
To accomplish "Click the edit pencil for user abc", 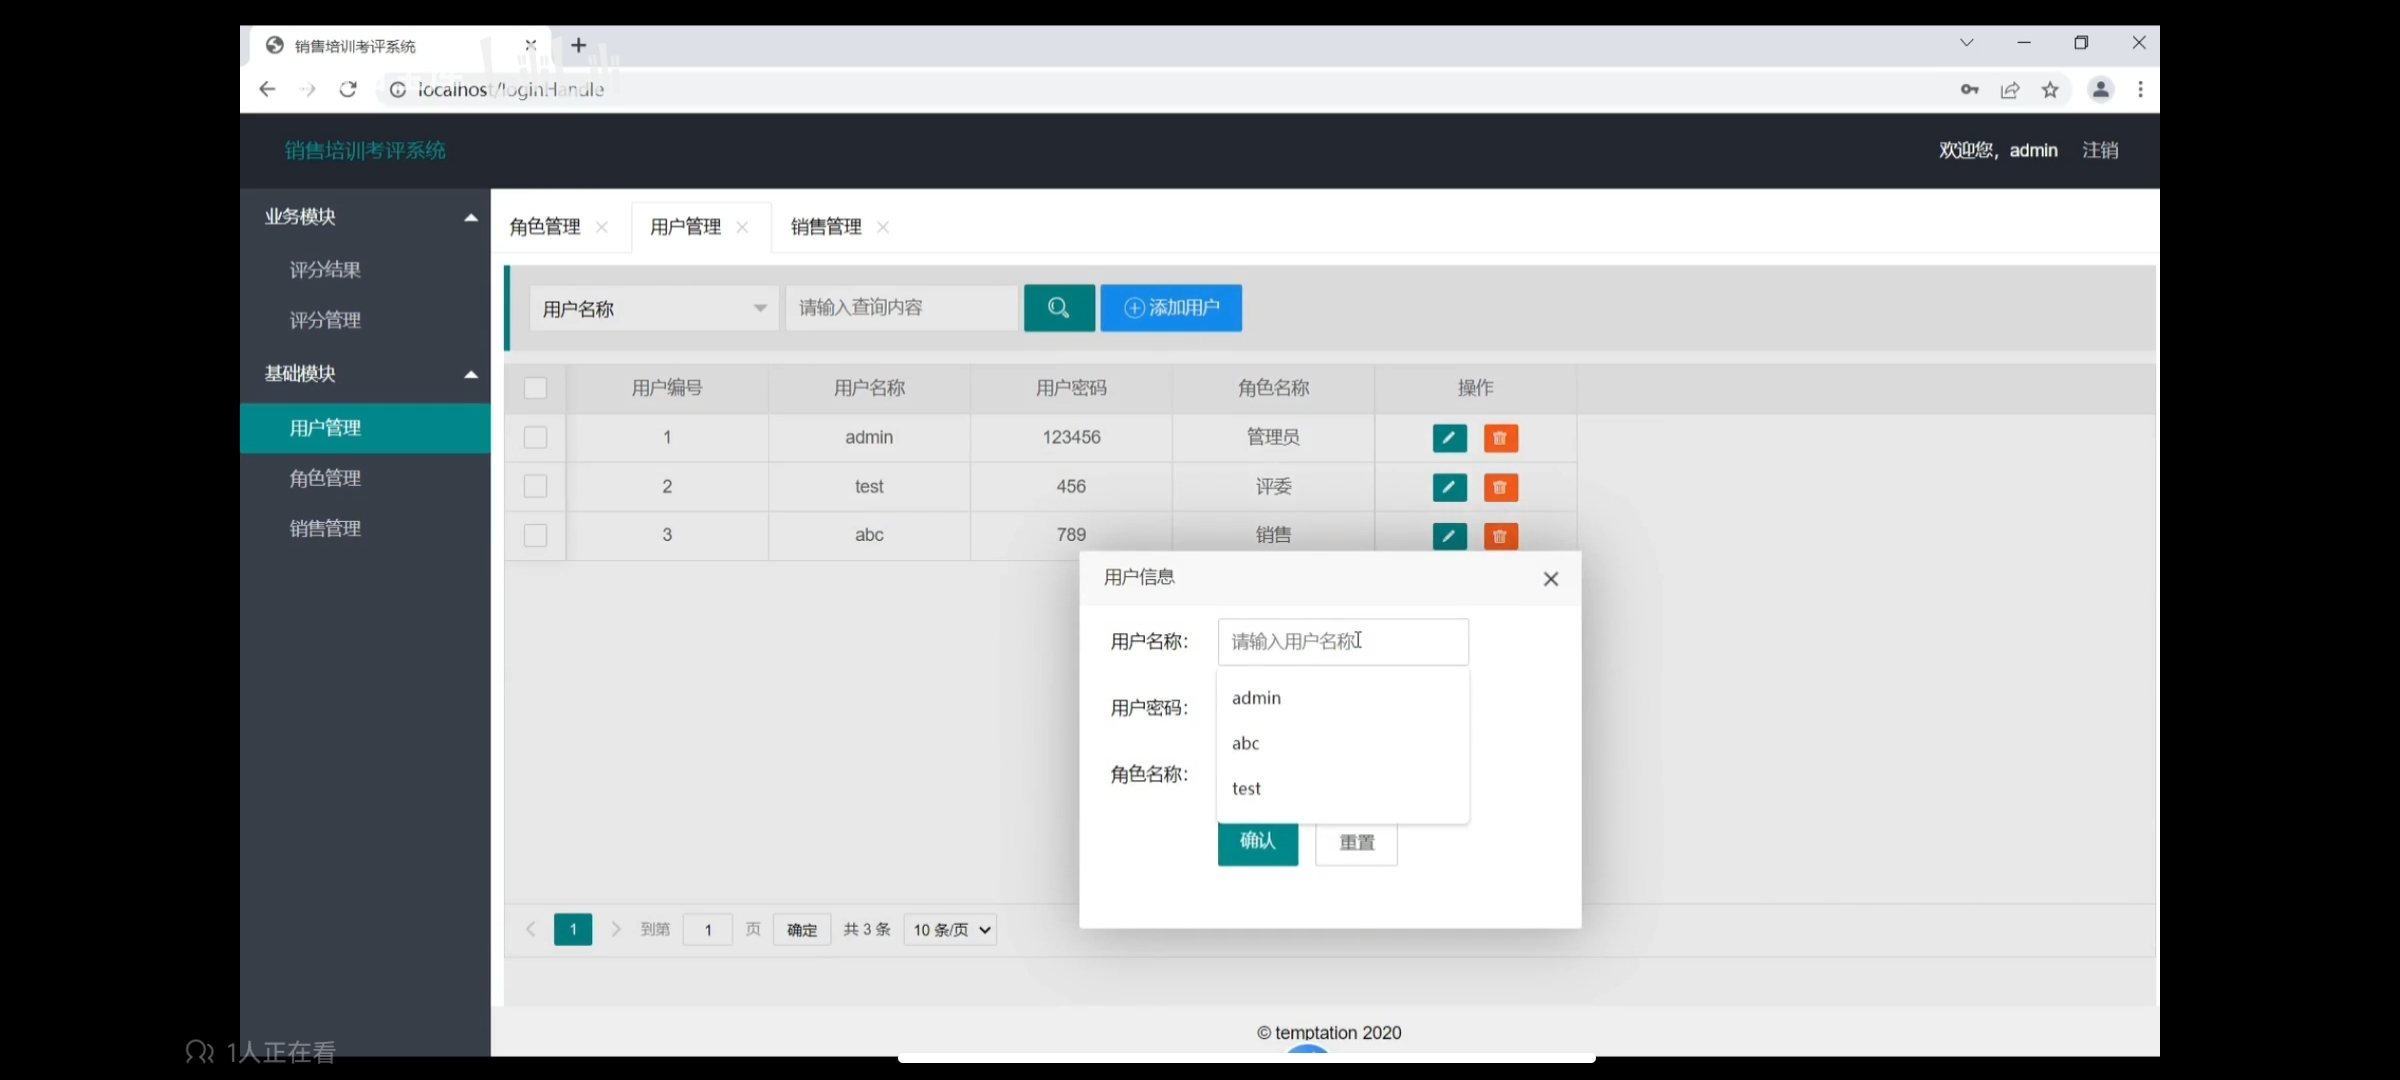I will click(x=1449, y=536).
